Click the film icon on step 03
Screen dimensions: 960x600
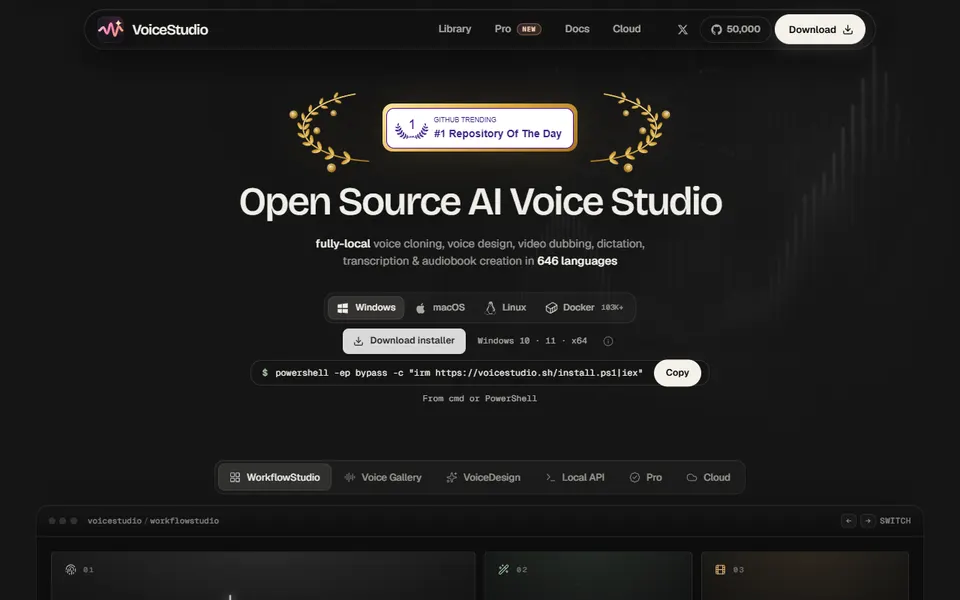pyautogui.click(x=720, y=569)
